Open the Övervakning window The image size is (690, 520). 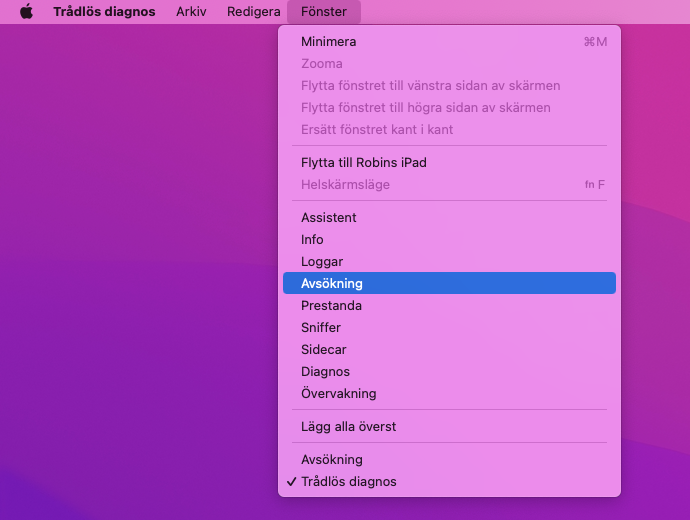click(x=338, y=394)
